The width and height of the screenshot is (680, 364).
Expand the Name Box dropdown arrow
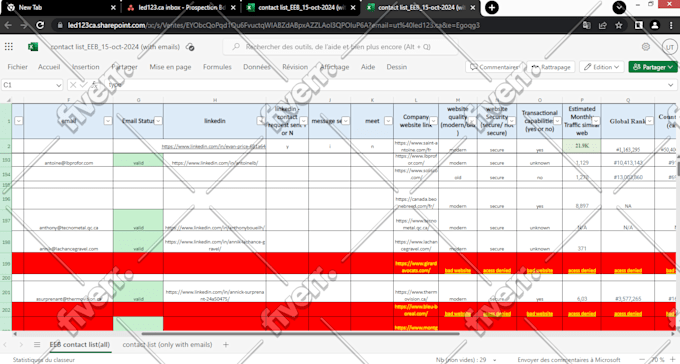59,85
